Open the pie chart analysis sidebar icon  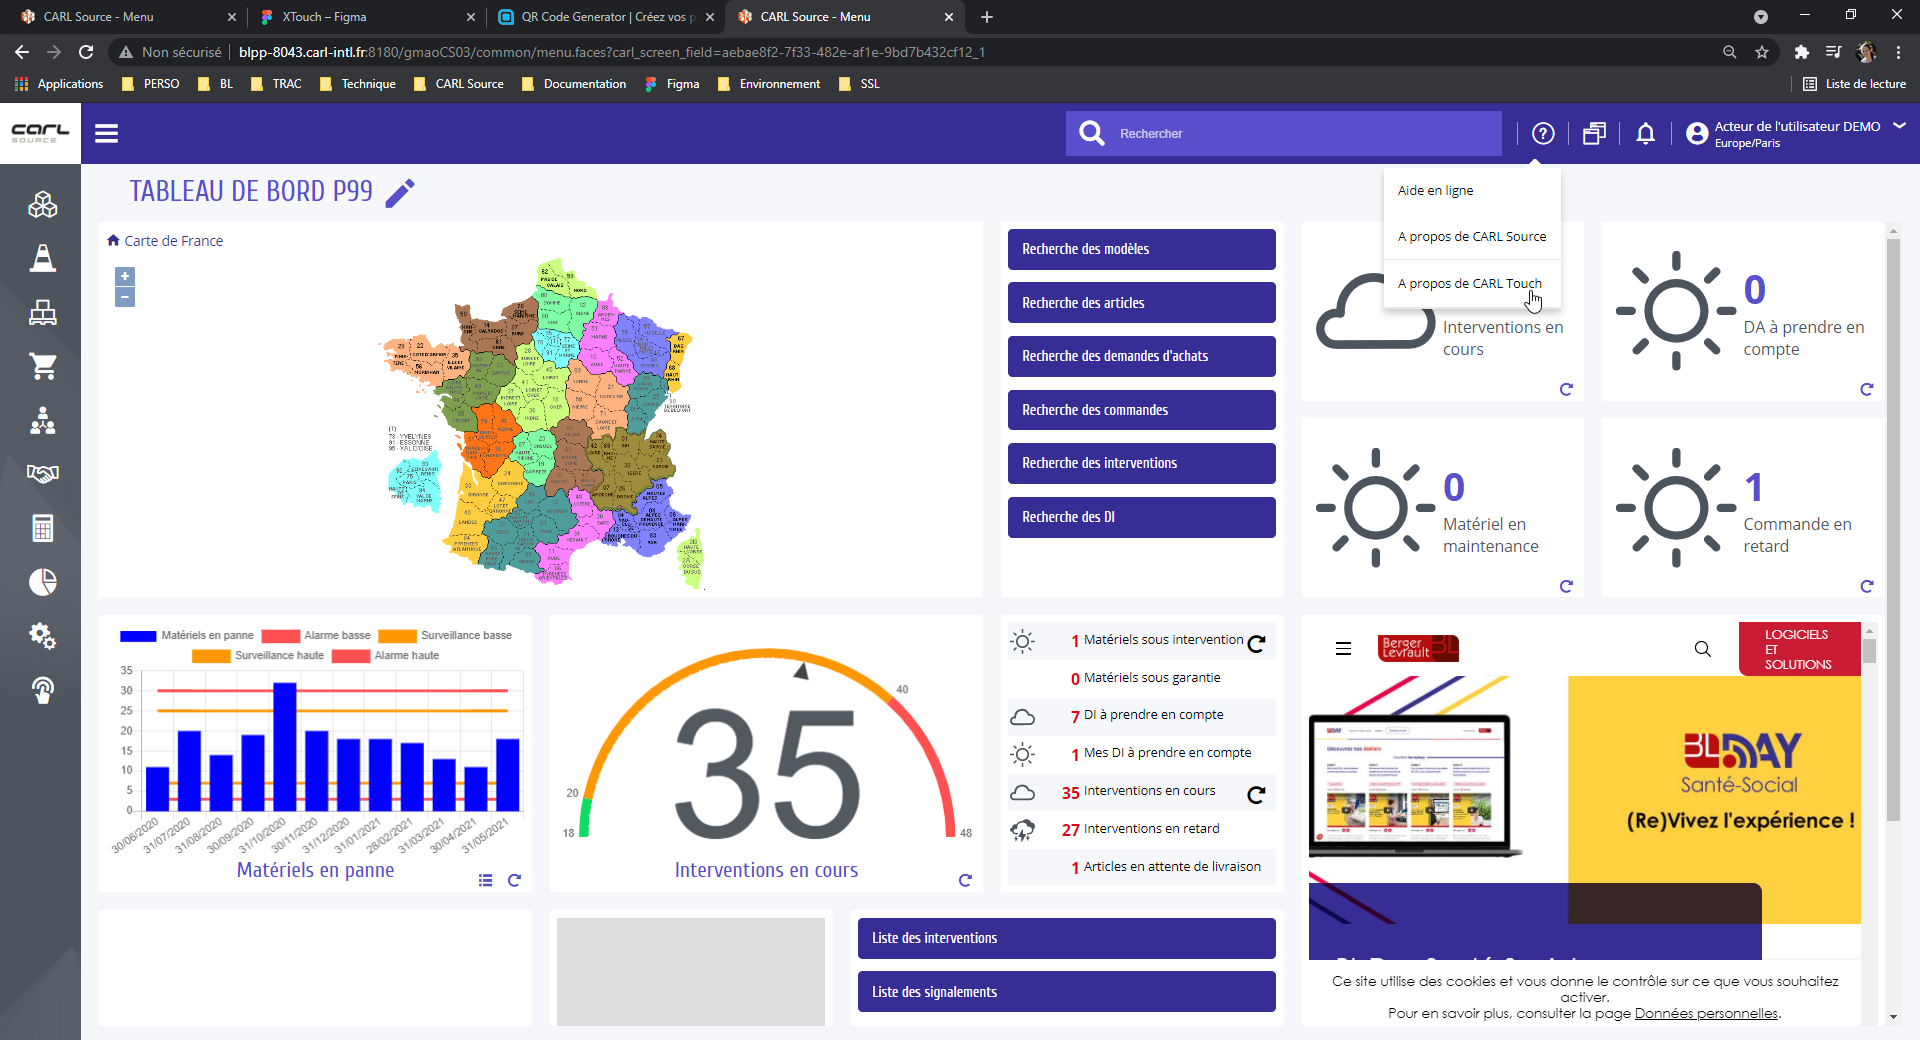[x=42, y=582]
